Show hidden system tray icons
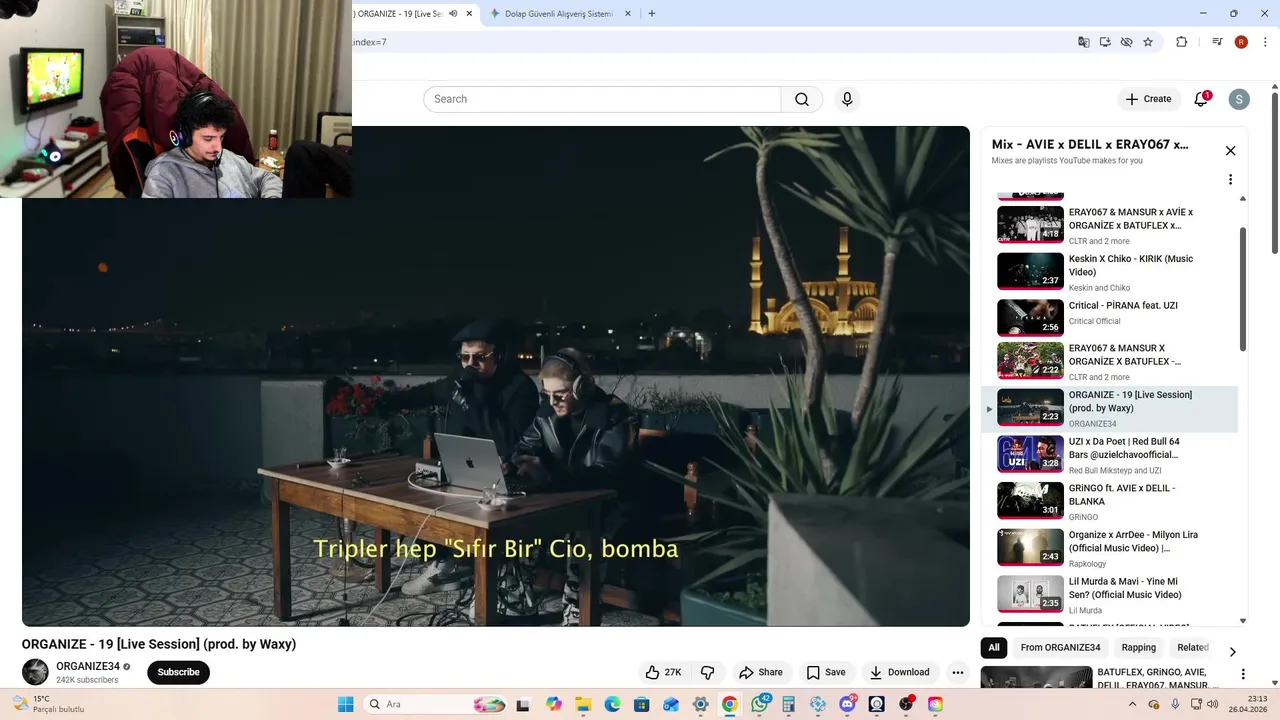The image size is (1280, 720). coord(1132,704)
